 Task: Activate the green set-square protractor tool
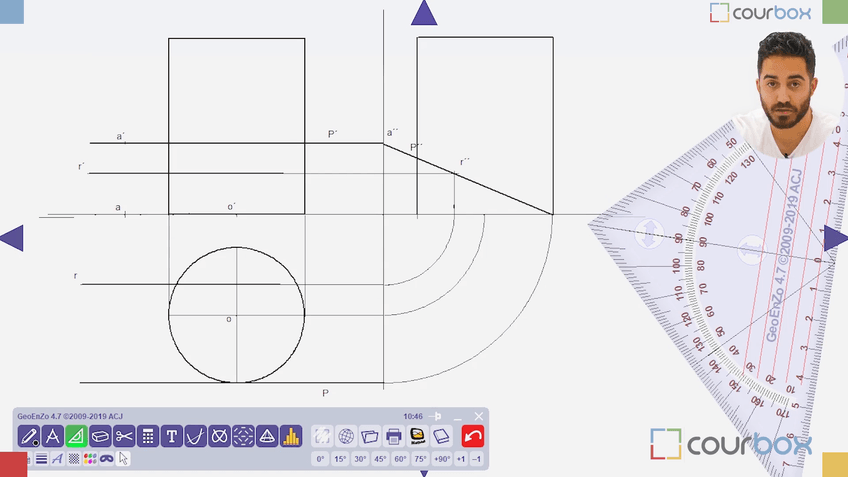coord(76,436)
